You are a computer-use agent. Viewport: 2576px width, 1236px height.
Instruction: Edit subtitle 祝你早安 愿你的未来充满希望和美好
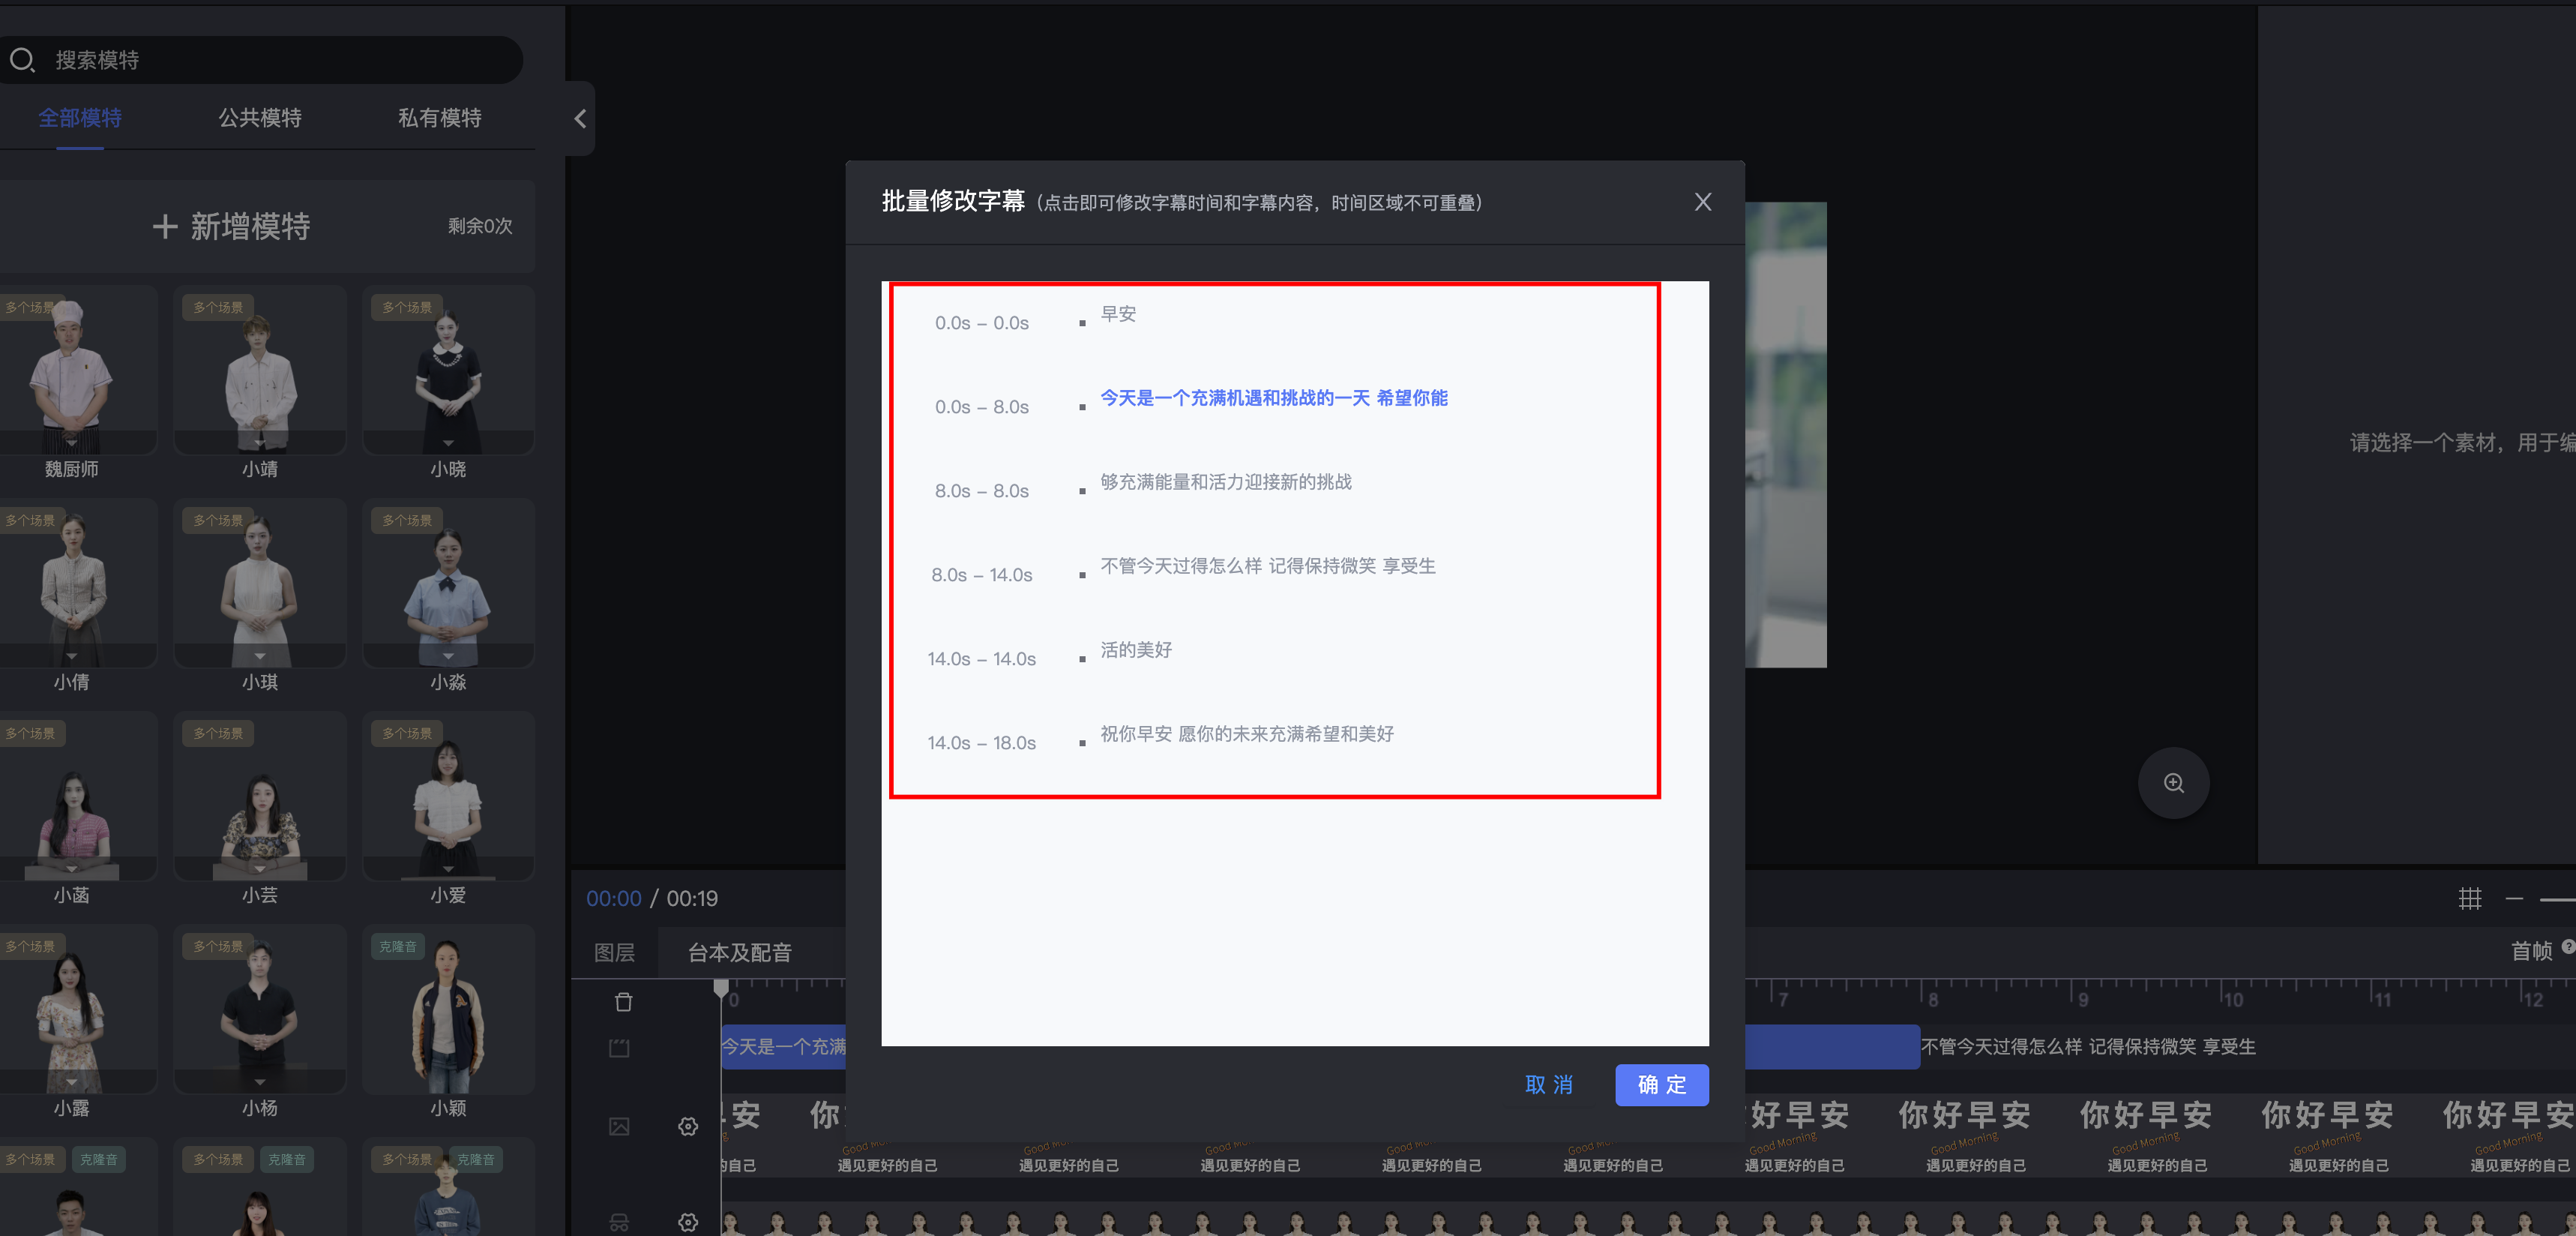(x=1247, y=734)
